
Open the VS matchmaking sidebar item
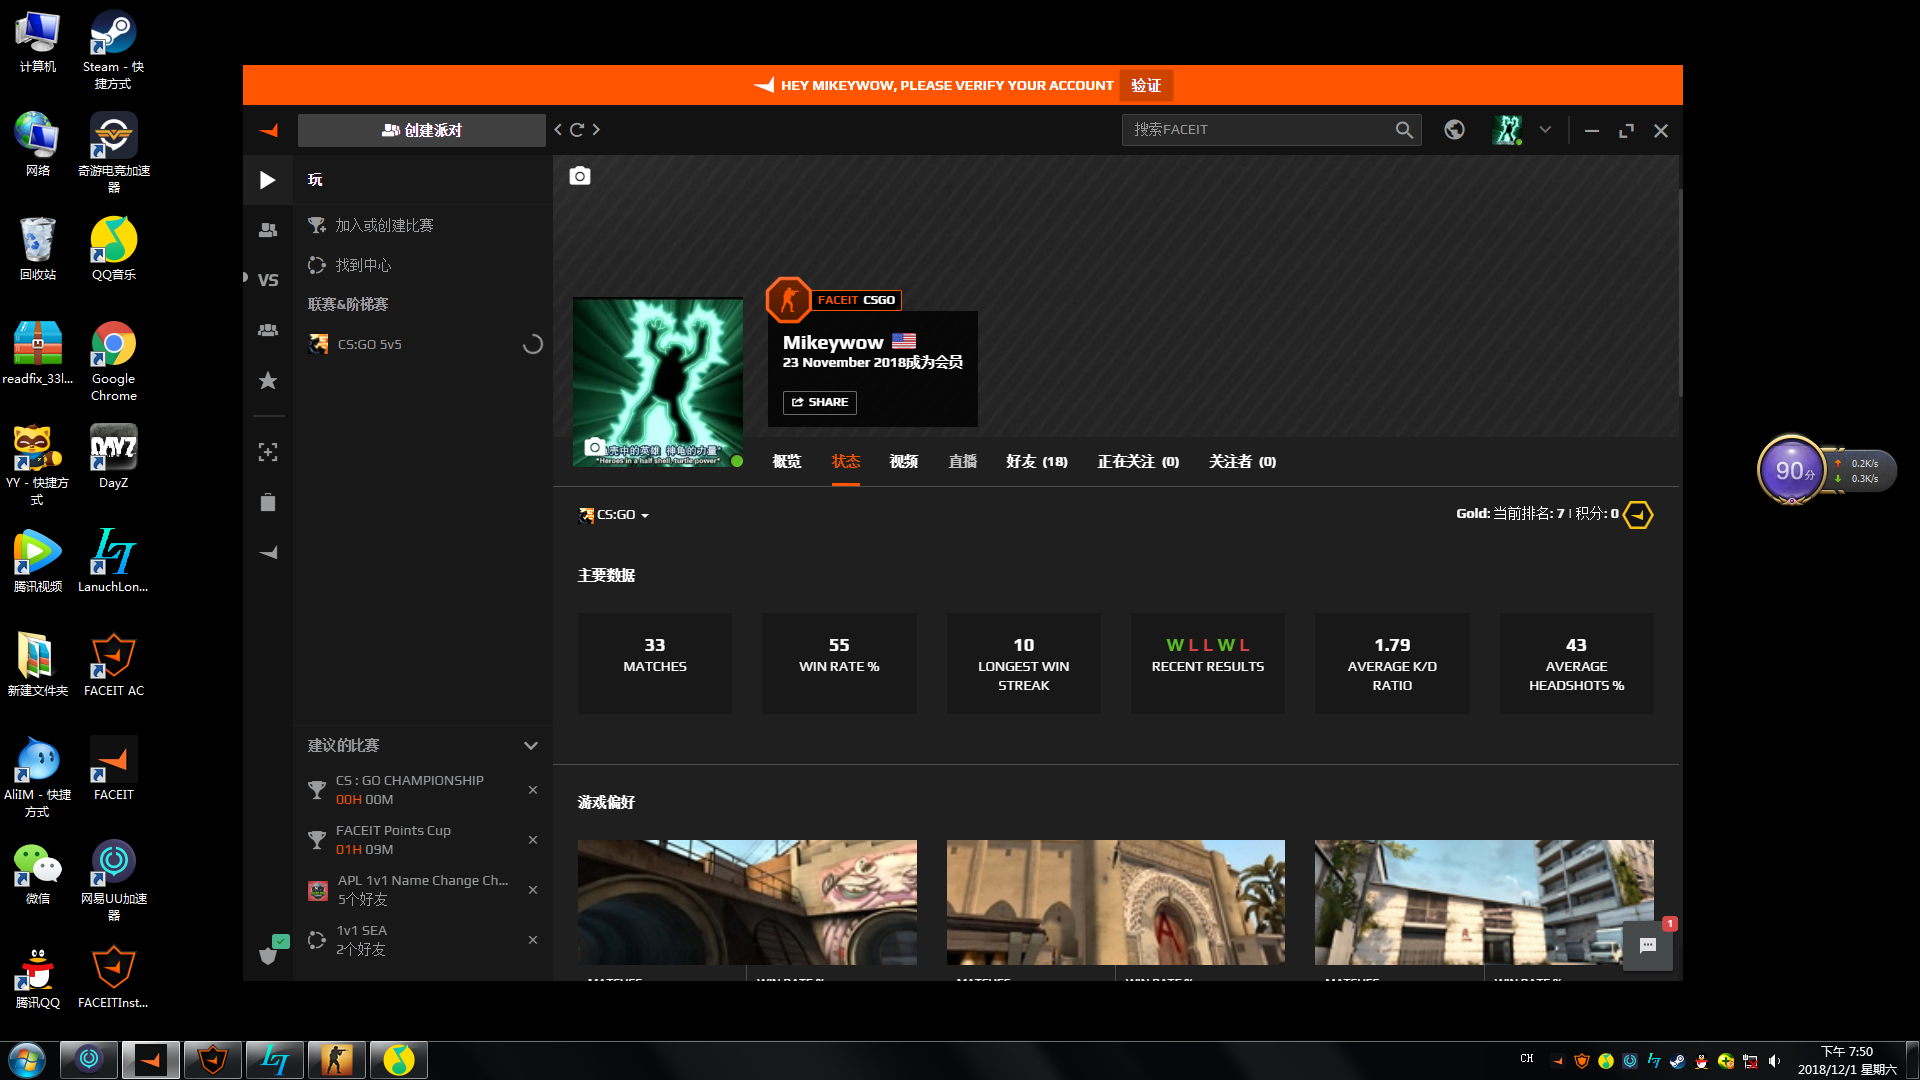pyautogui.click(x=268, y=280)
